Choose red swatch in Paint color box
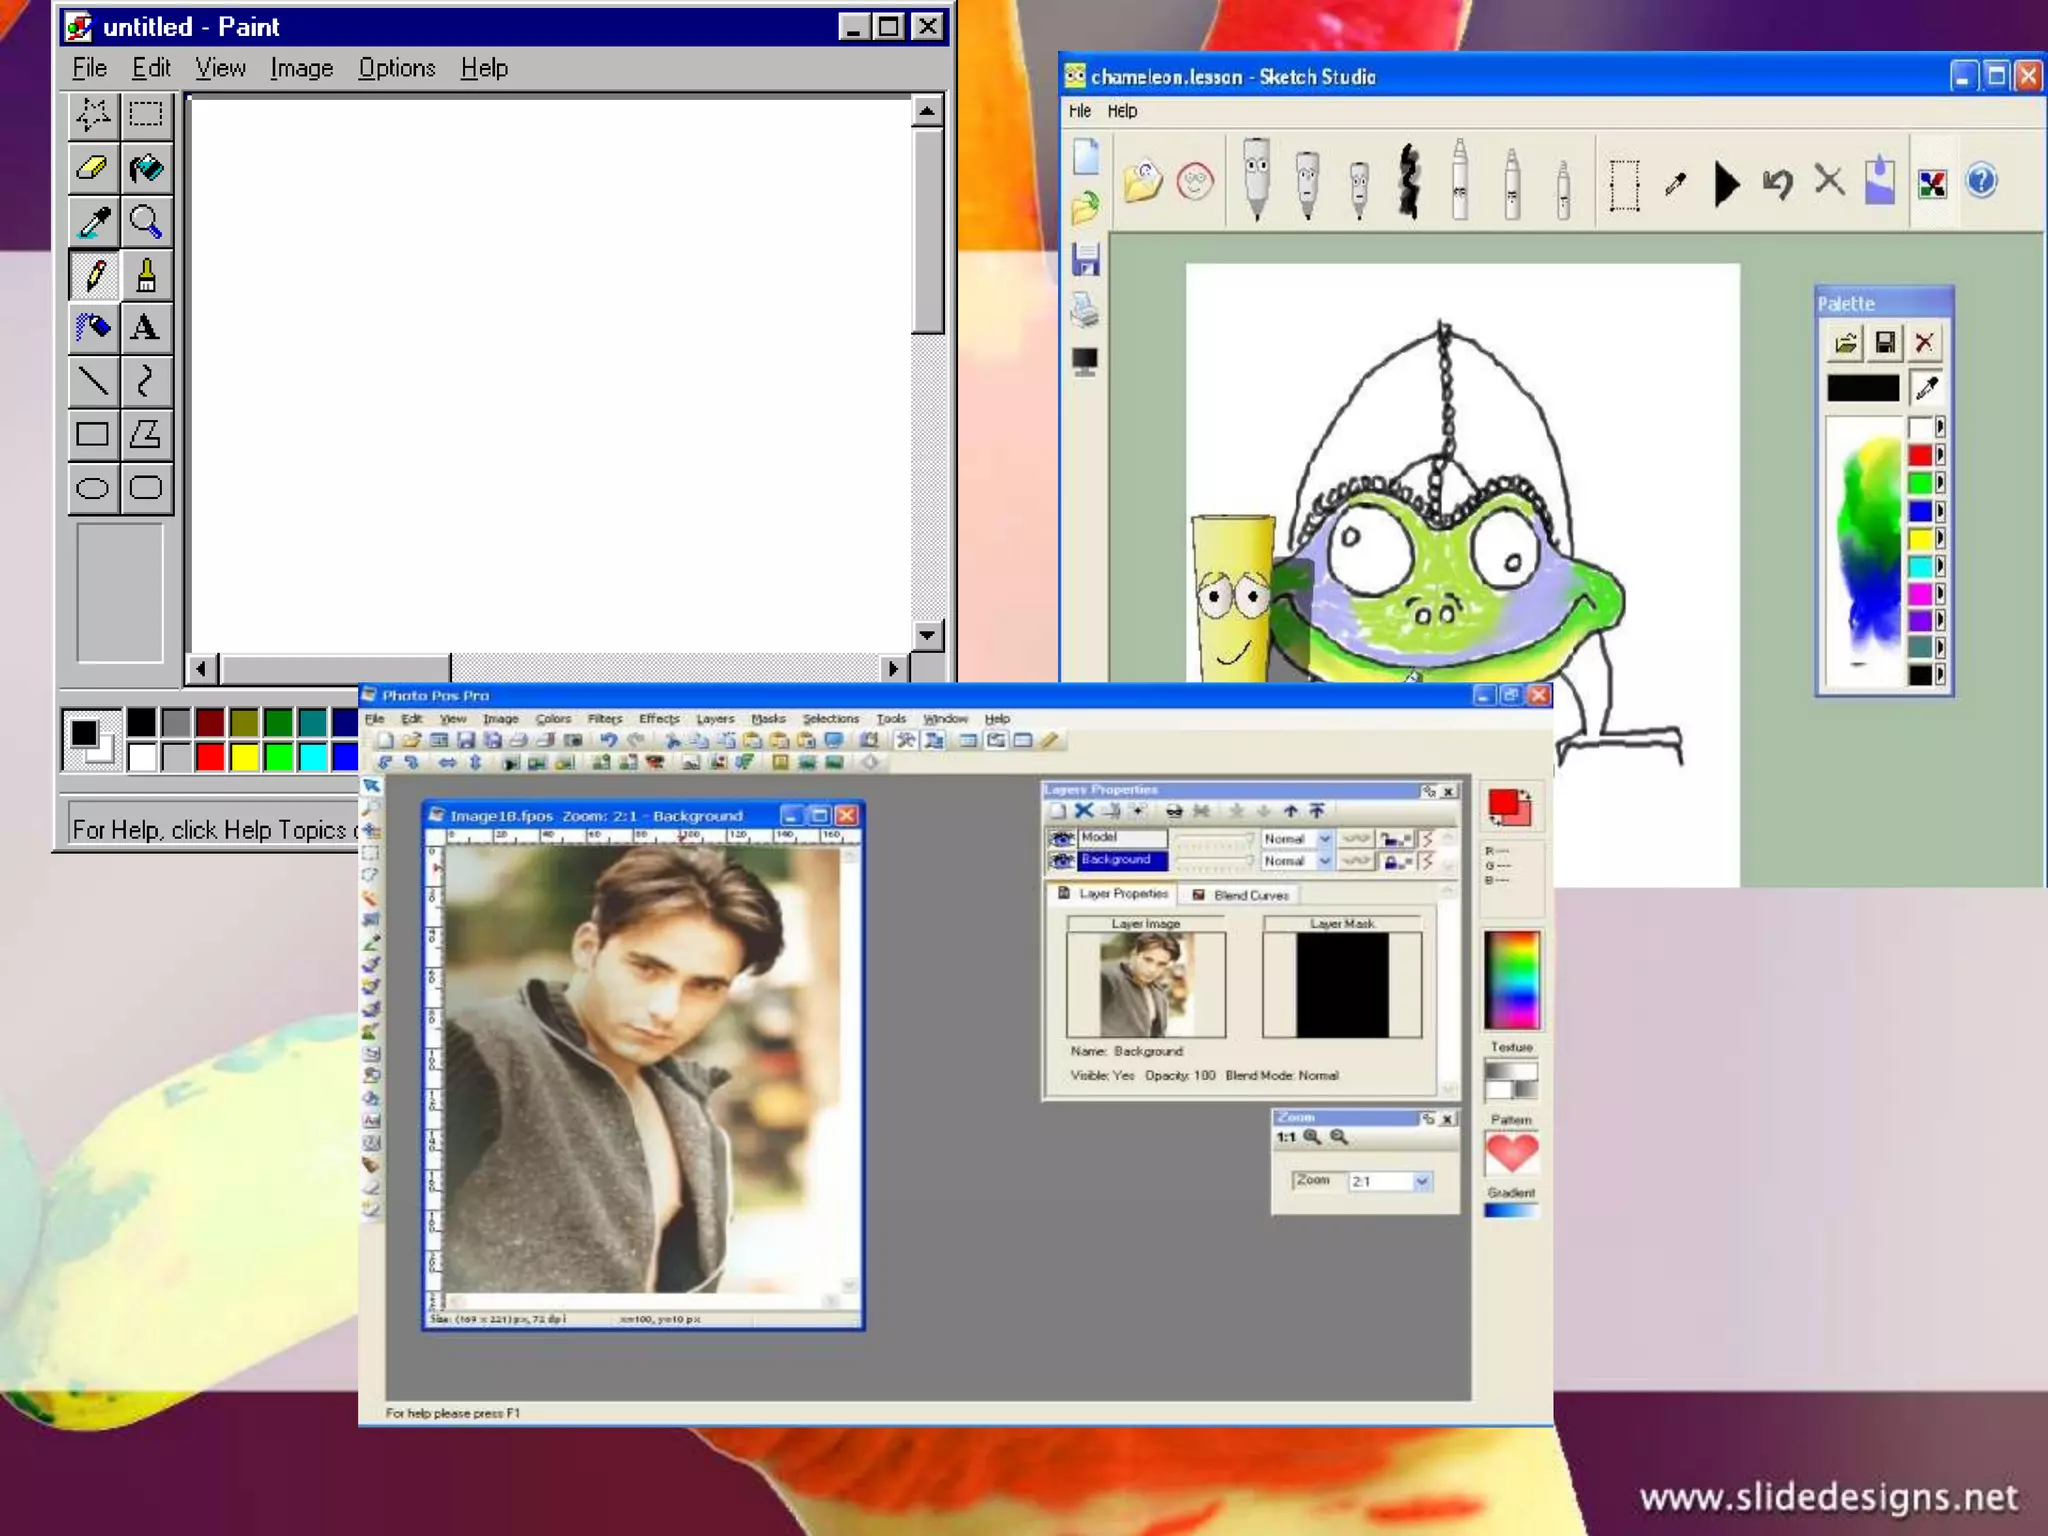 pos(210,758)
